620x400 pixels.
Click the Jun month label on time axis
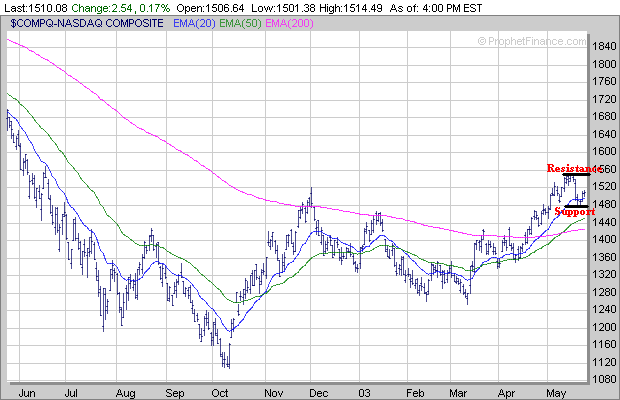click(x=27, y=393)
